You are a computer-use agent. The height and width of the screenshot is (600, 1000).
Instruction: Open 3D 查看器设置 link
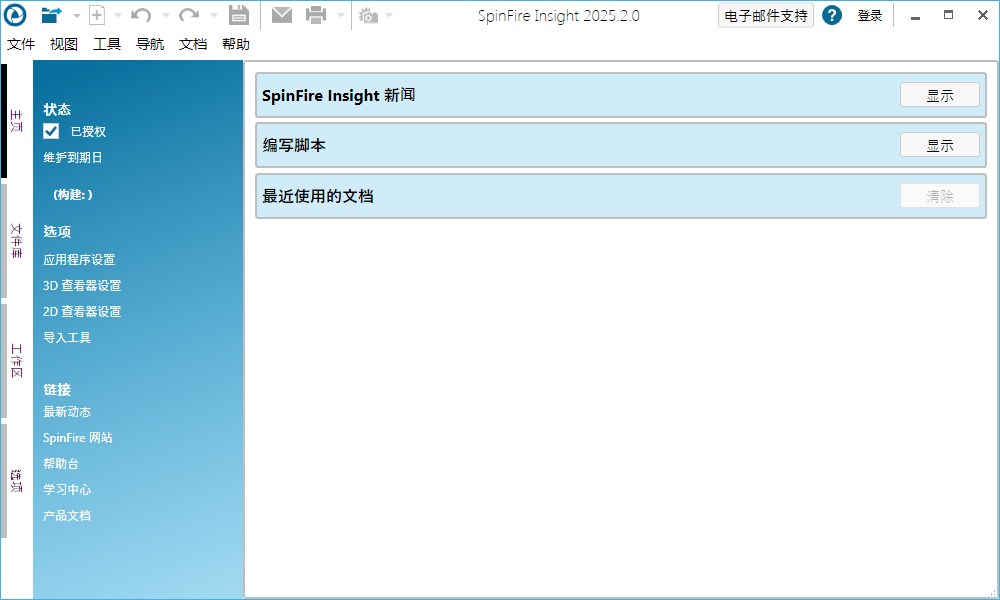click(82, 286)
